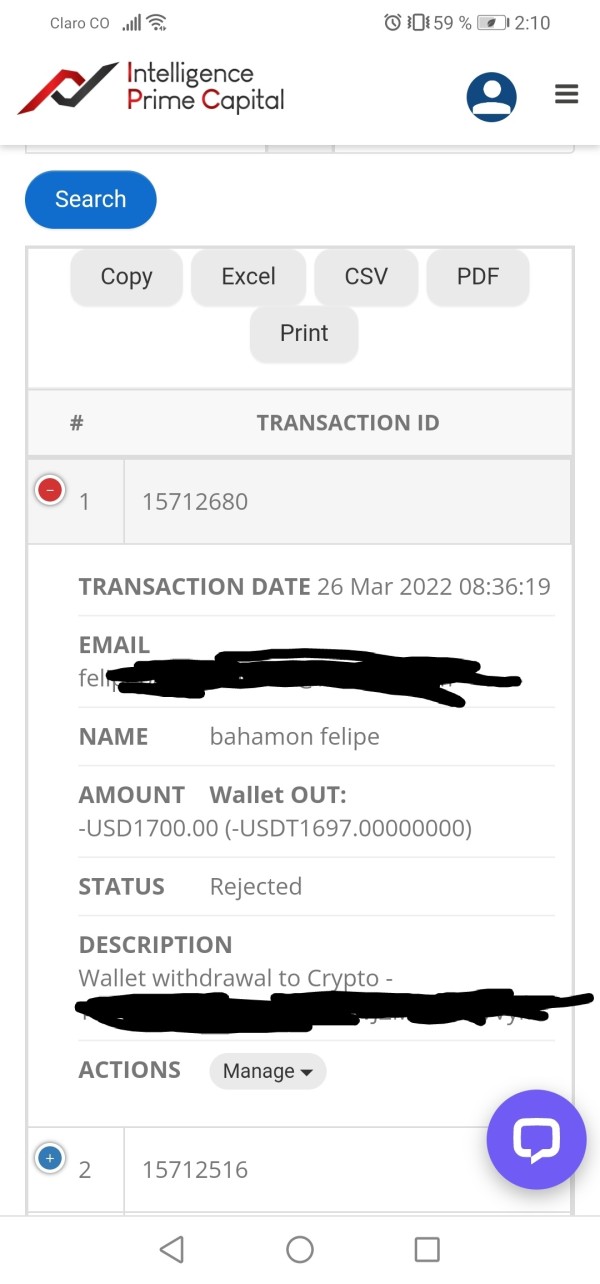
Task: Tap the Android home circle icon
Action: [300, 1249]
